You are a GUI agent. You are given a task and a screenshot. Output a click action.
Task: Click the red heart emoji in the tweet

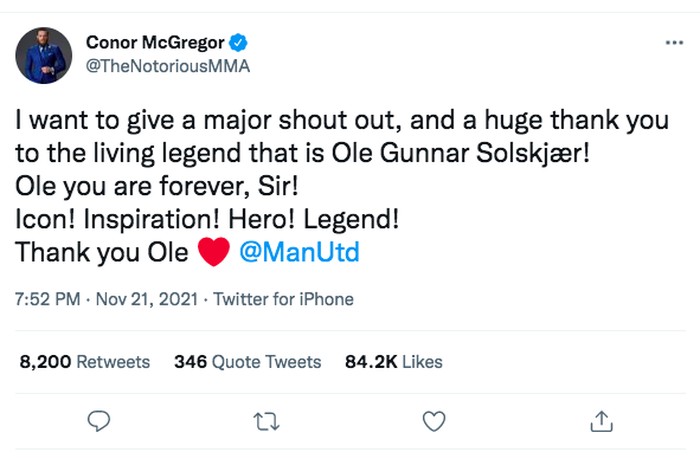point(214,252)
